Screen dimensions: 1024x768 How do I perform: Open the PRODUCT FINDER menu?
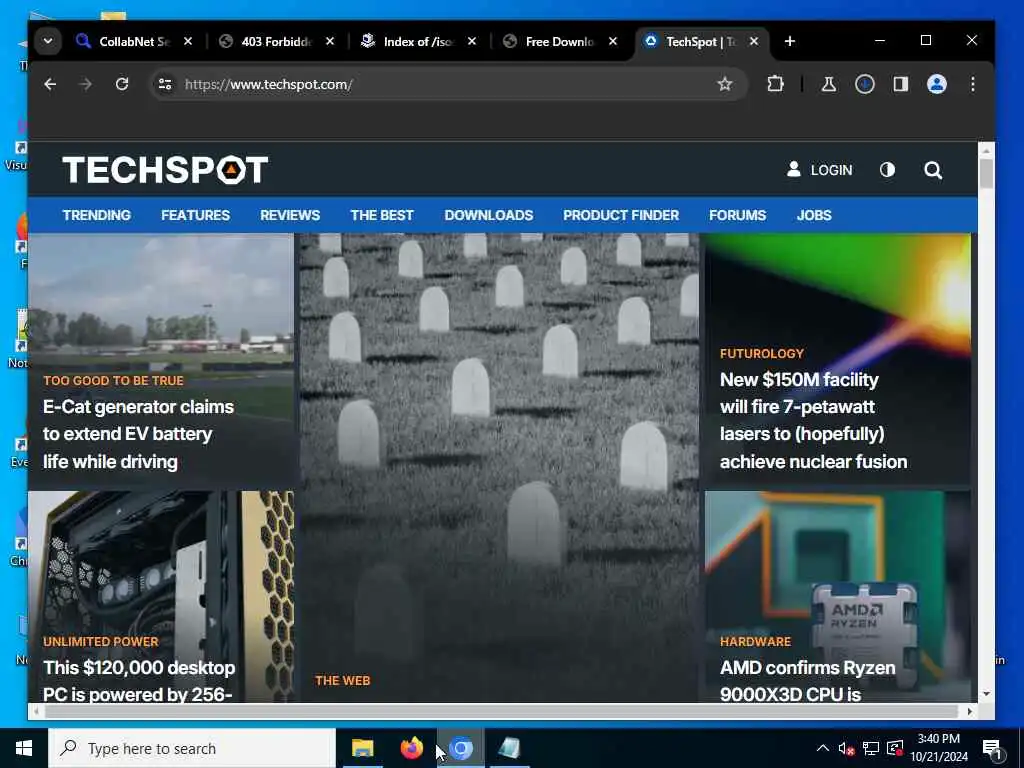tap(621, 215)
